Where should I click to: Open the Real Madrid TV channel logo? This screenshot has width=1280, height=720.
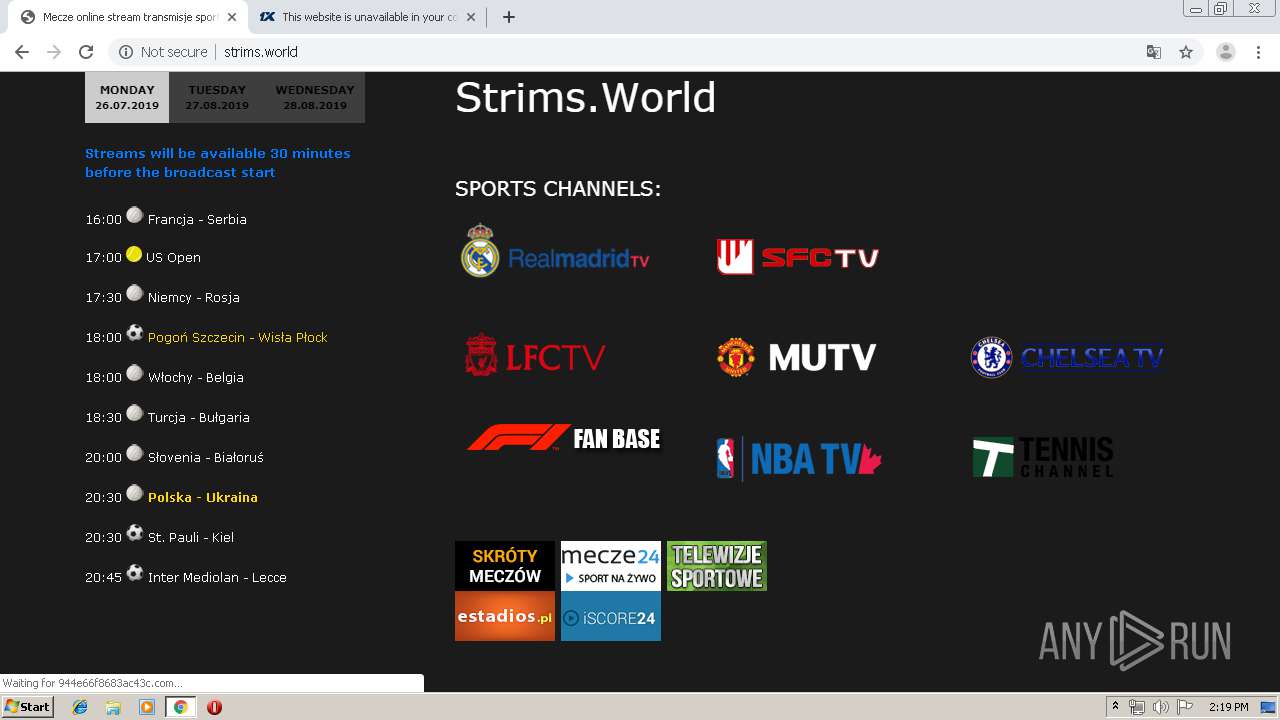coord(555,251)
